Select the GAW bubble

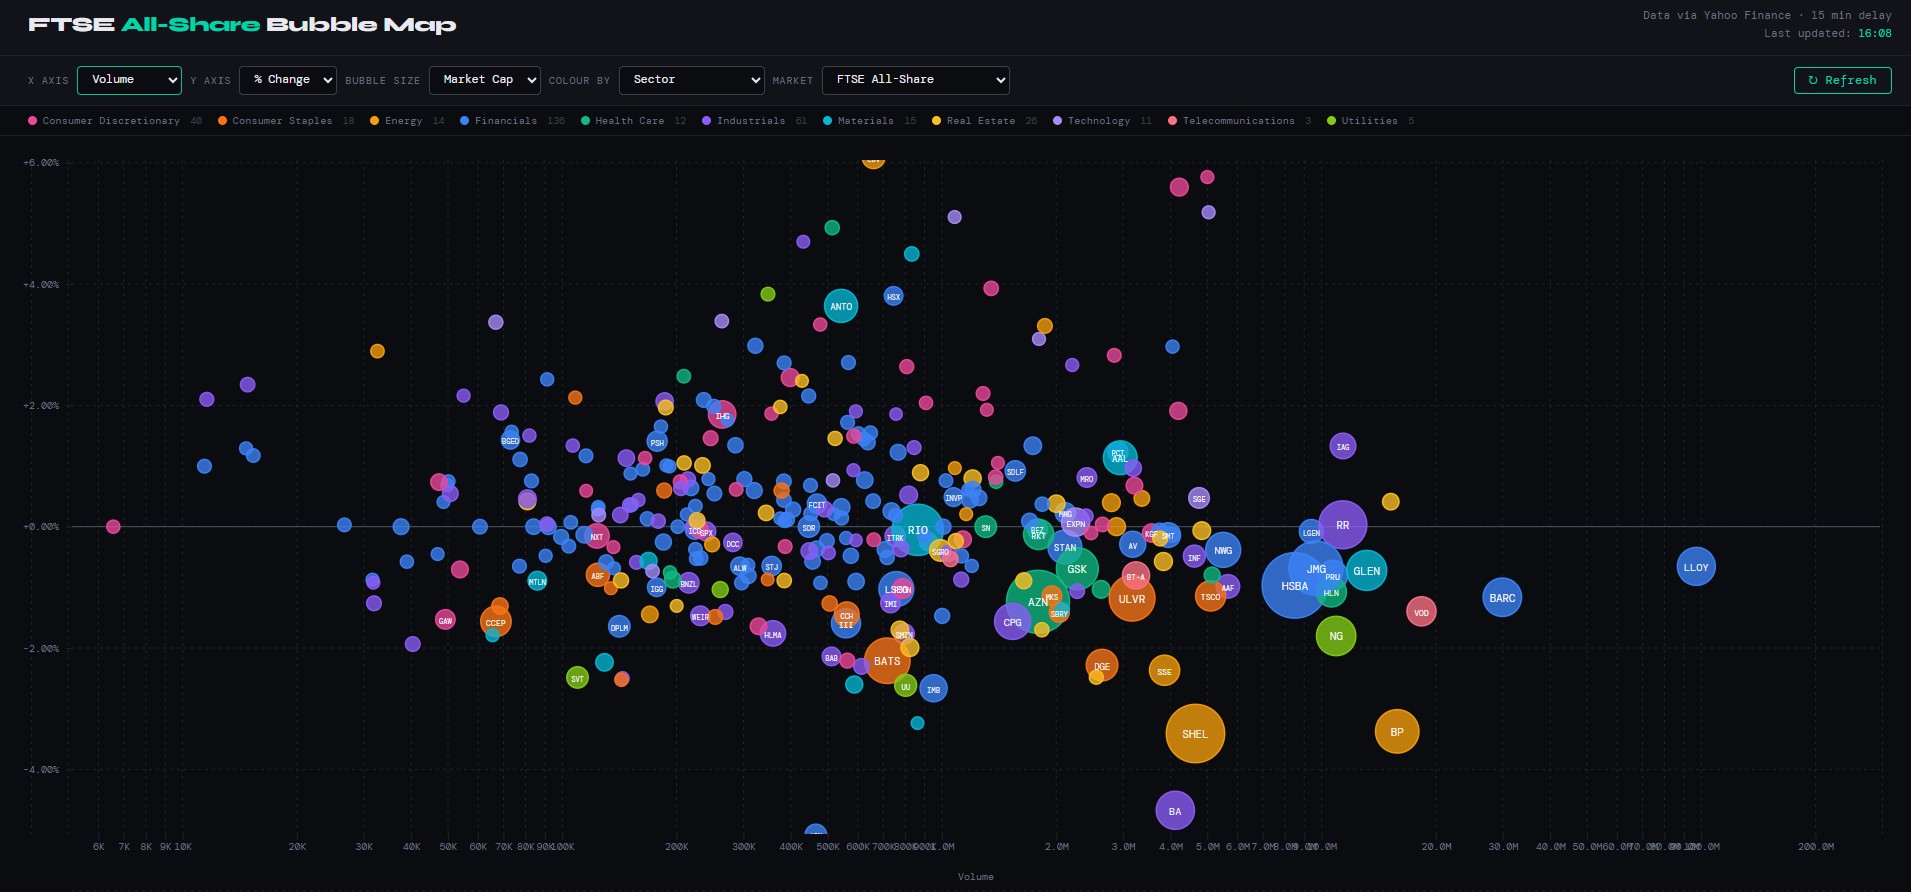click(445, 620)
